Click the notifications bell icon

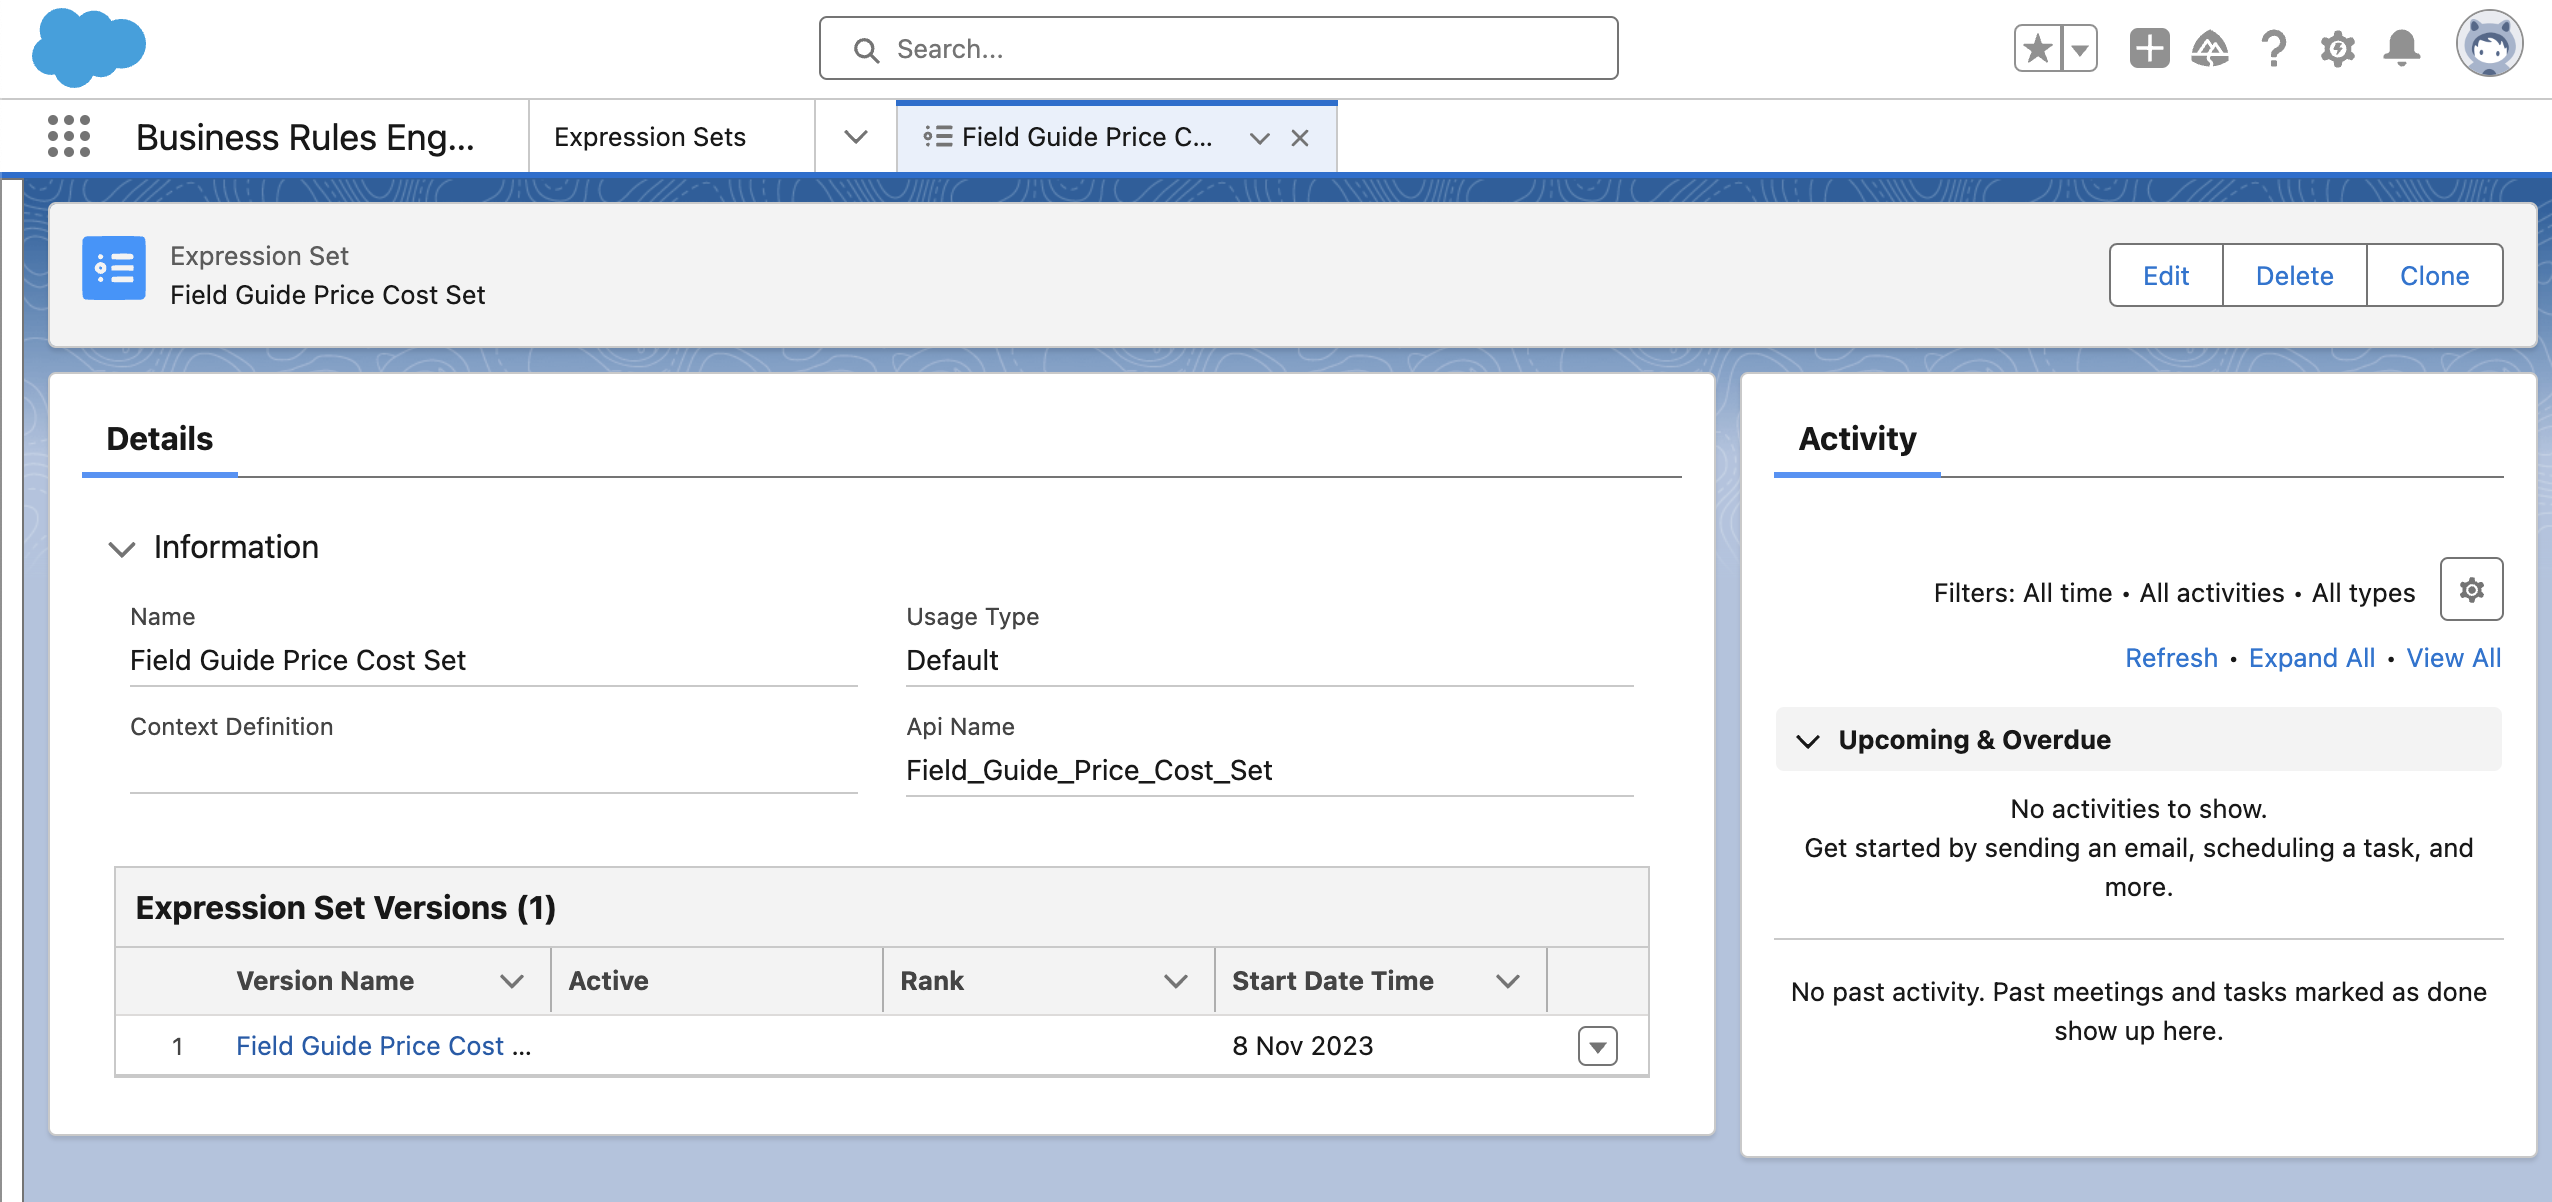pyautogui.click(x=2404, y=47)
